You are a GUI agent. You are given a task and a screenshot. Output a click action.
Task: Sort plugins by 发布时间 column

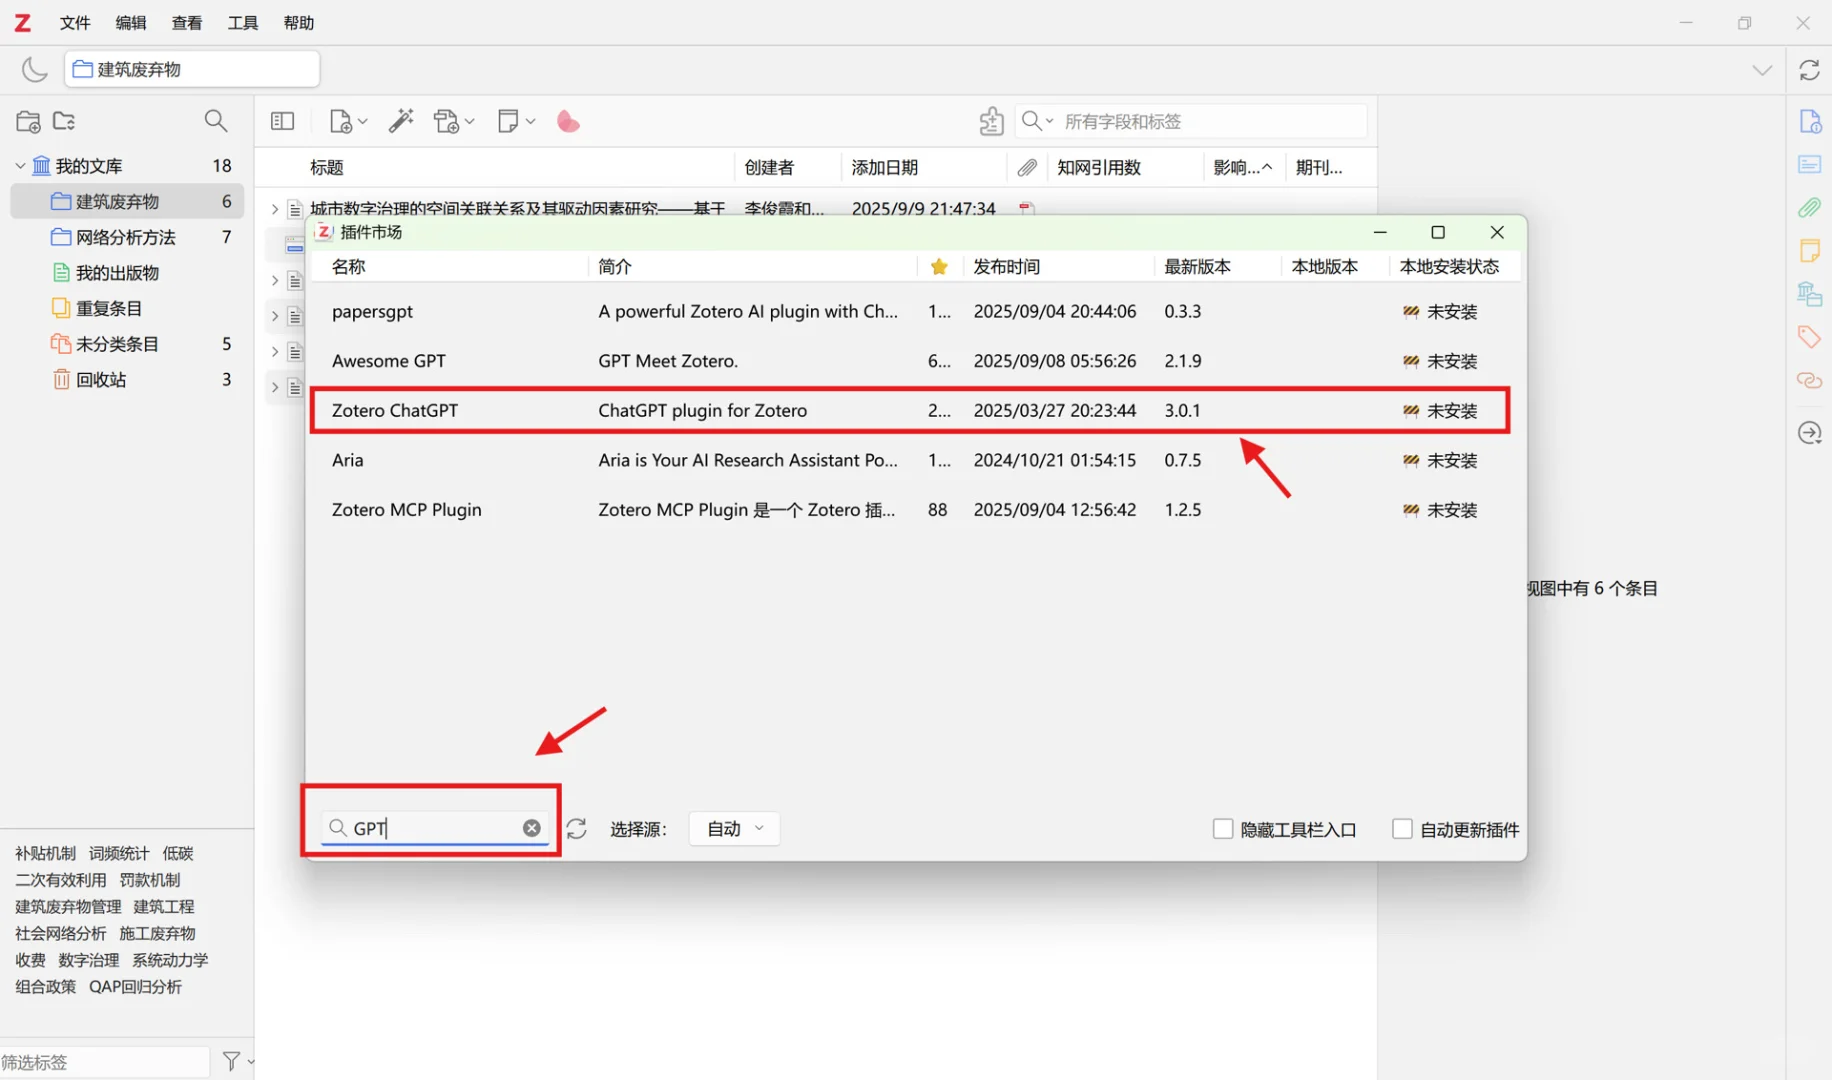pos(1007,267)
